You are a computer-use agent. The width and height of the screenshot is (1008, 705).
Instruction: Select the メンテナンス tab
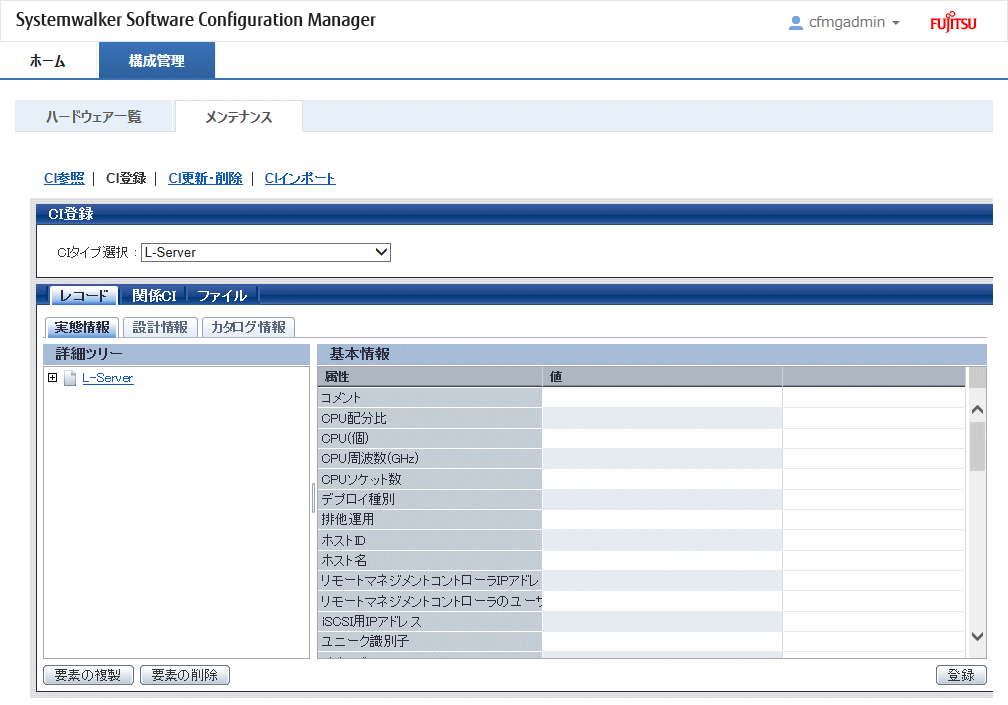coord(238,116)
